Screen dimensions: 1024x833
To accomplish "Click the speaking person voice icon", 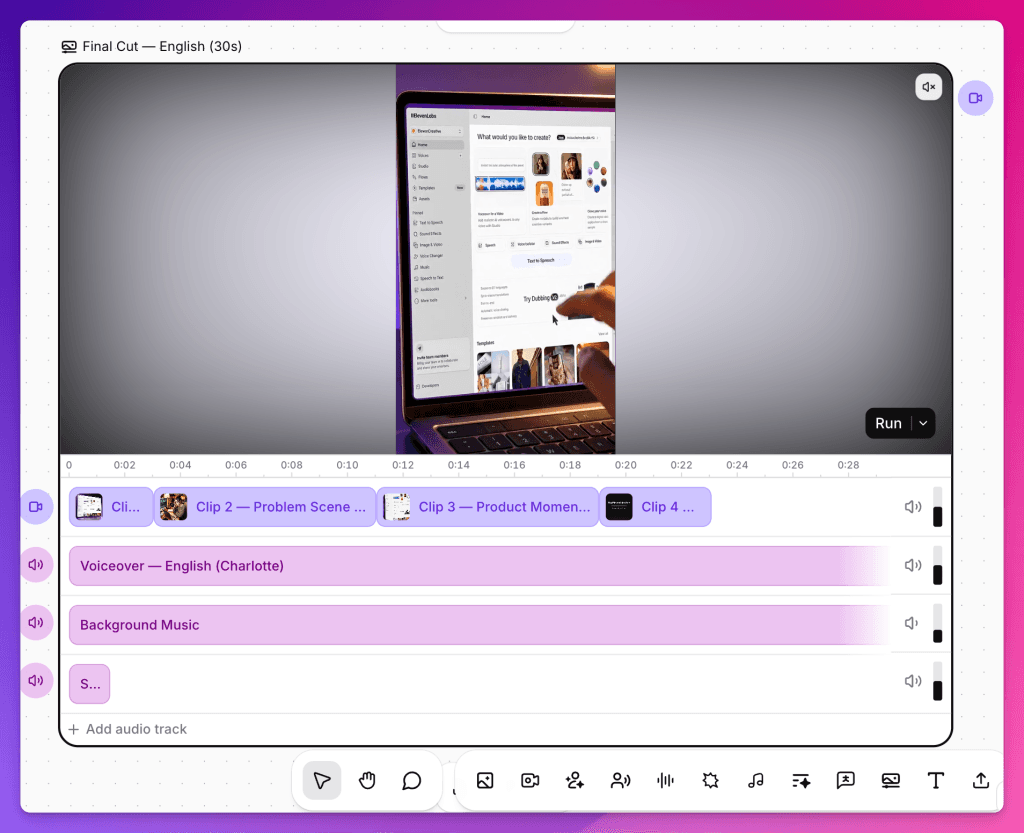I will coord(620,780).
